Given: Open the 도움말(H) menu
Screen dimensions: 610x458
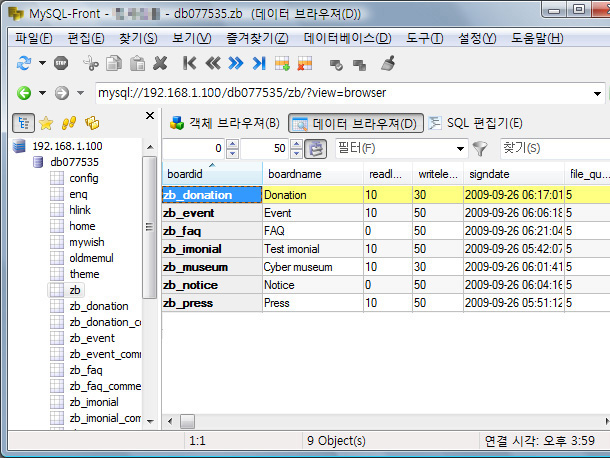Looking at the screenshot, I should click(537, 38).
